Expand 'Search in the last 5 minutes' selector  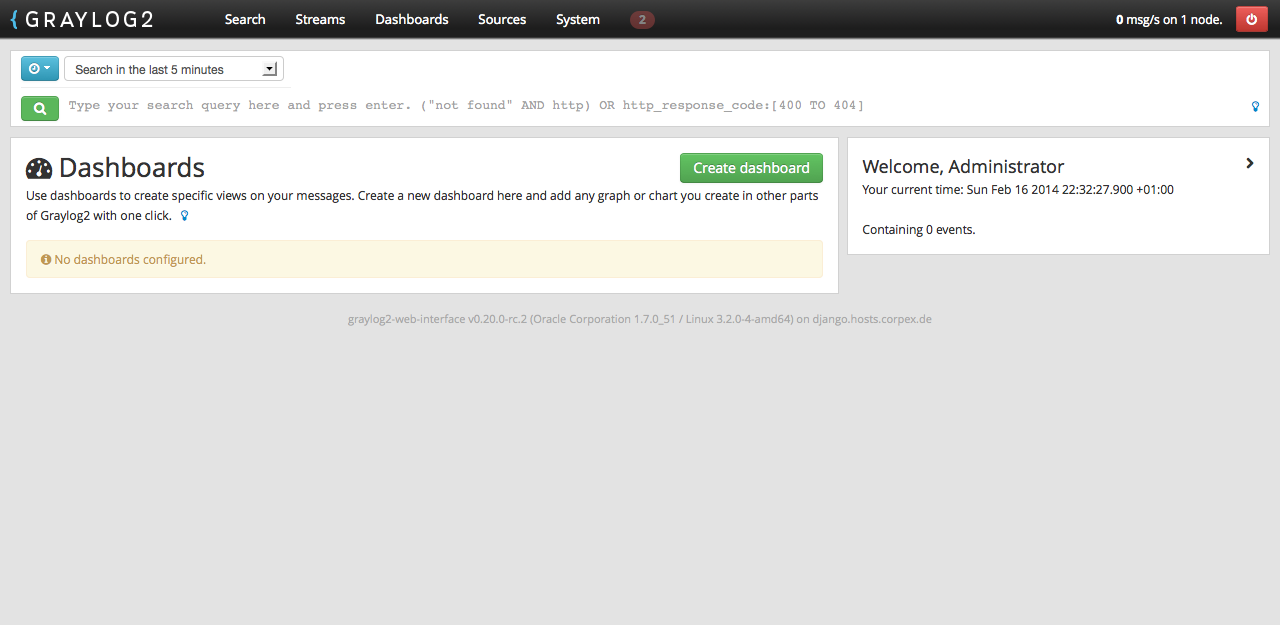pos(173,69)
